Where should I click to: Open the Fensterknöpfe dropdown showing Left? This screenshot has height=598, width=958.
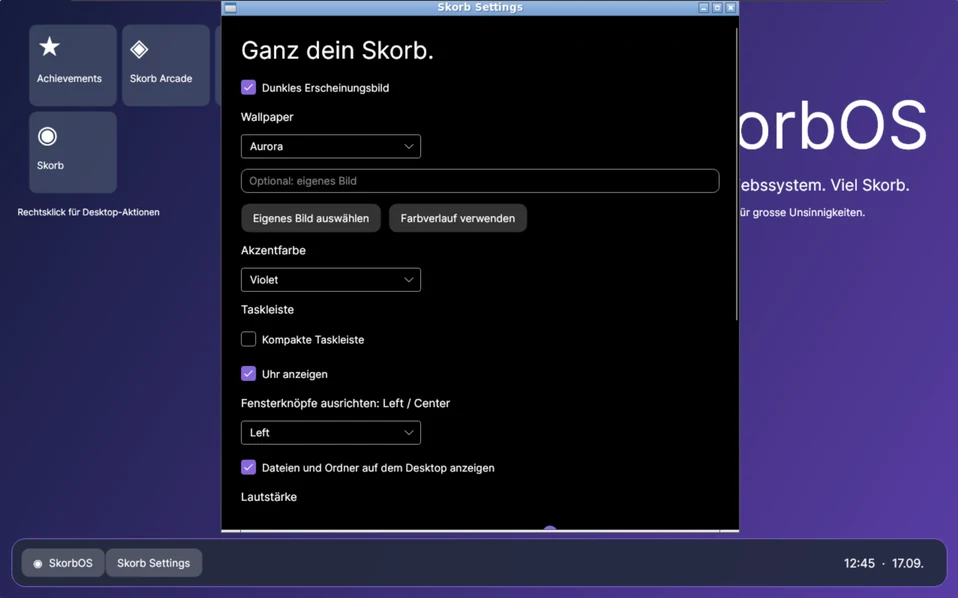point(331,432)
